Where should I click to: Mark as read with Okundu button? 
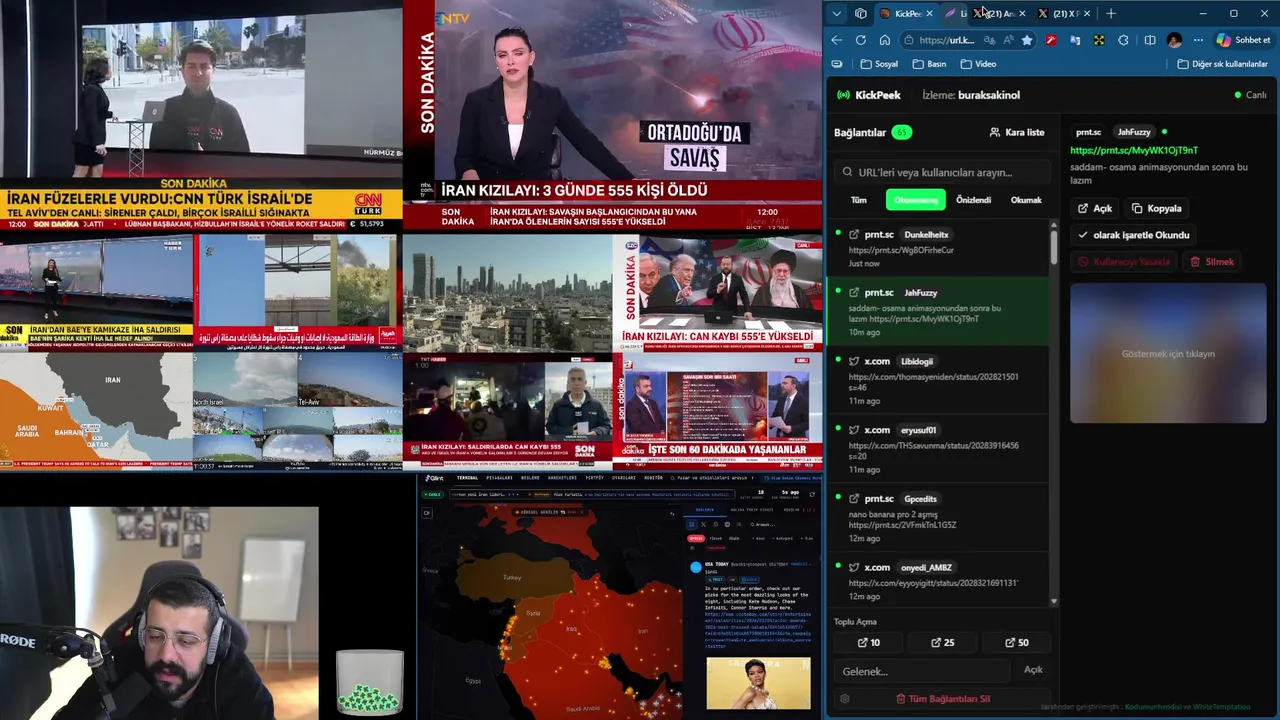click(1134, 235)
